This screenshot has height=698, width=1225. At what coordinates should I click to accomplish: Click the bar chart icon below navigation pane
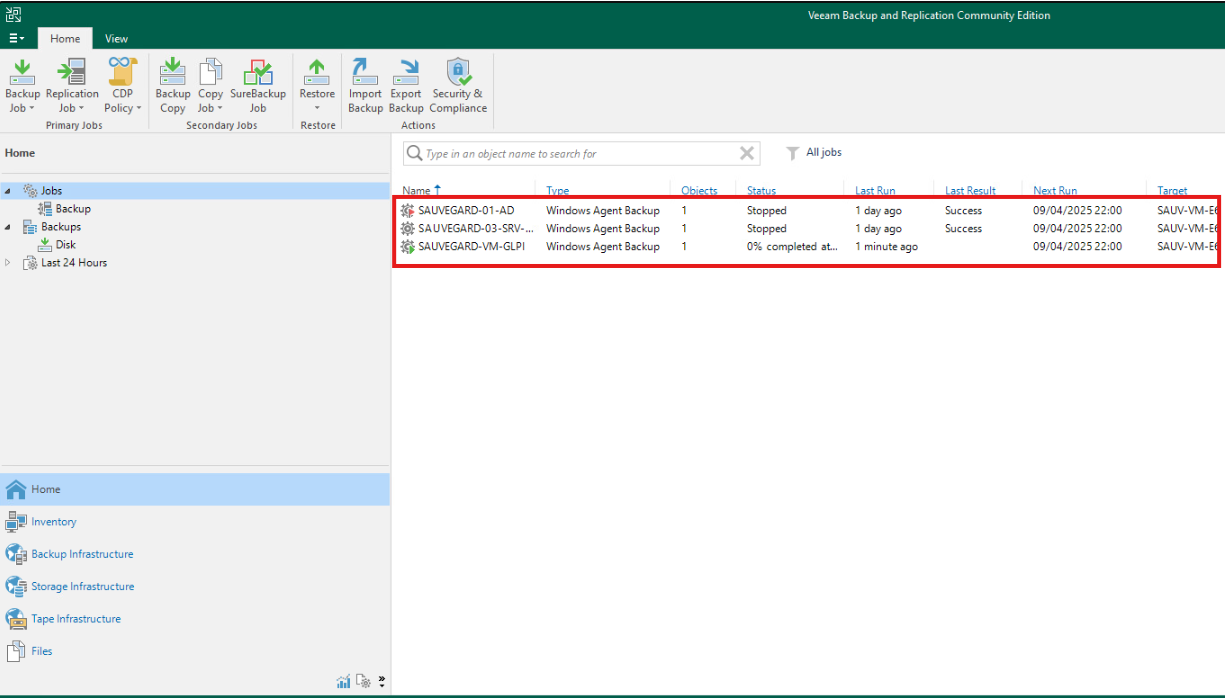pyautogui.click(x=344, y=682)
